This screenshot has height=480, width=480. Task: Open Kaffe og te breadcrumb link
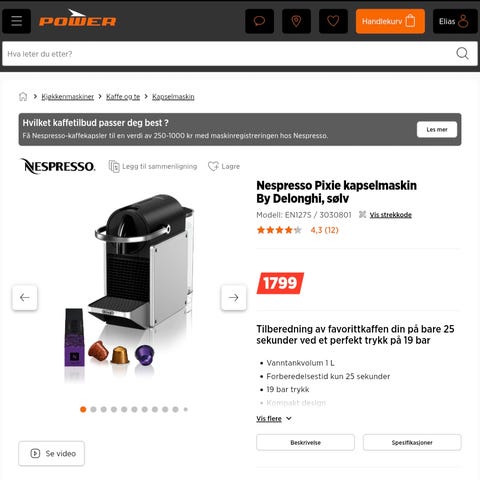[123, 97]
